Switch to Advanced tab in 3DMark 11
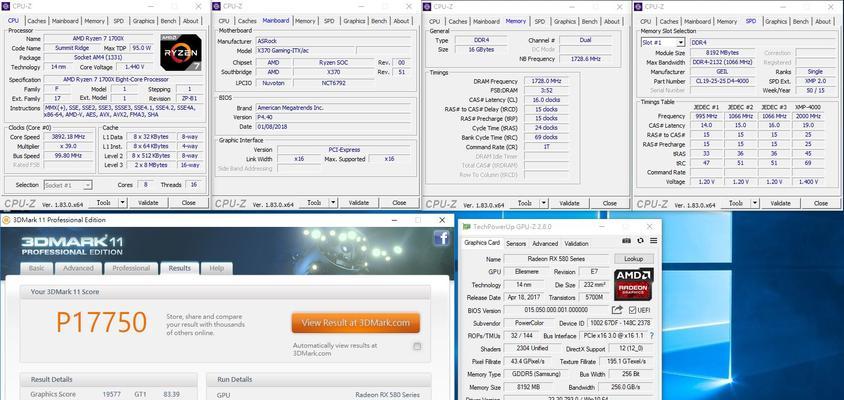 point(78,268)
